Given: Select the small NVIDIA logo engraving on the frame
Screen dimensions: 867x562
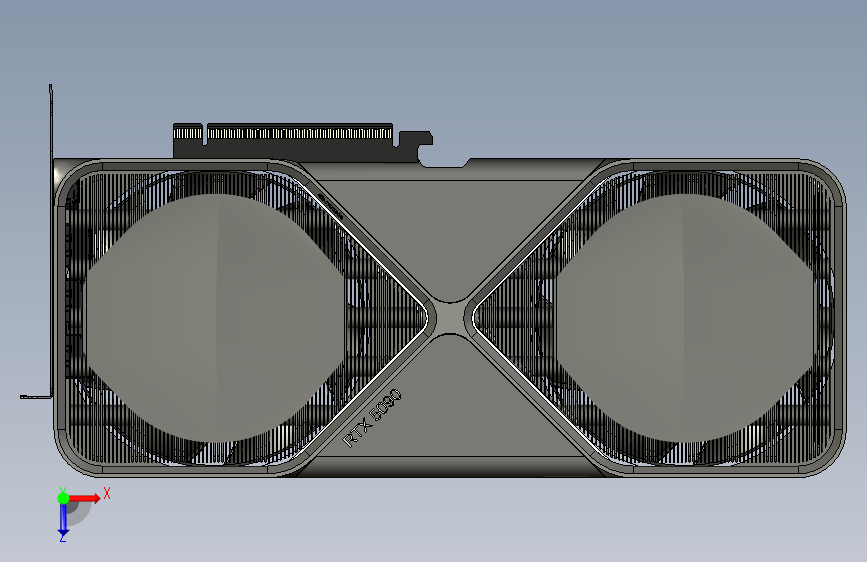Looking at the screenshot, I should point(331,207).
